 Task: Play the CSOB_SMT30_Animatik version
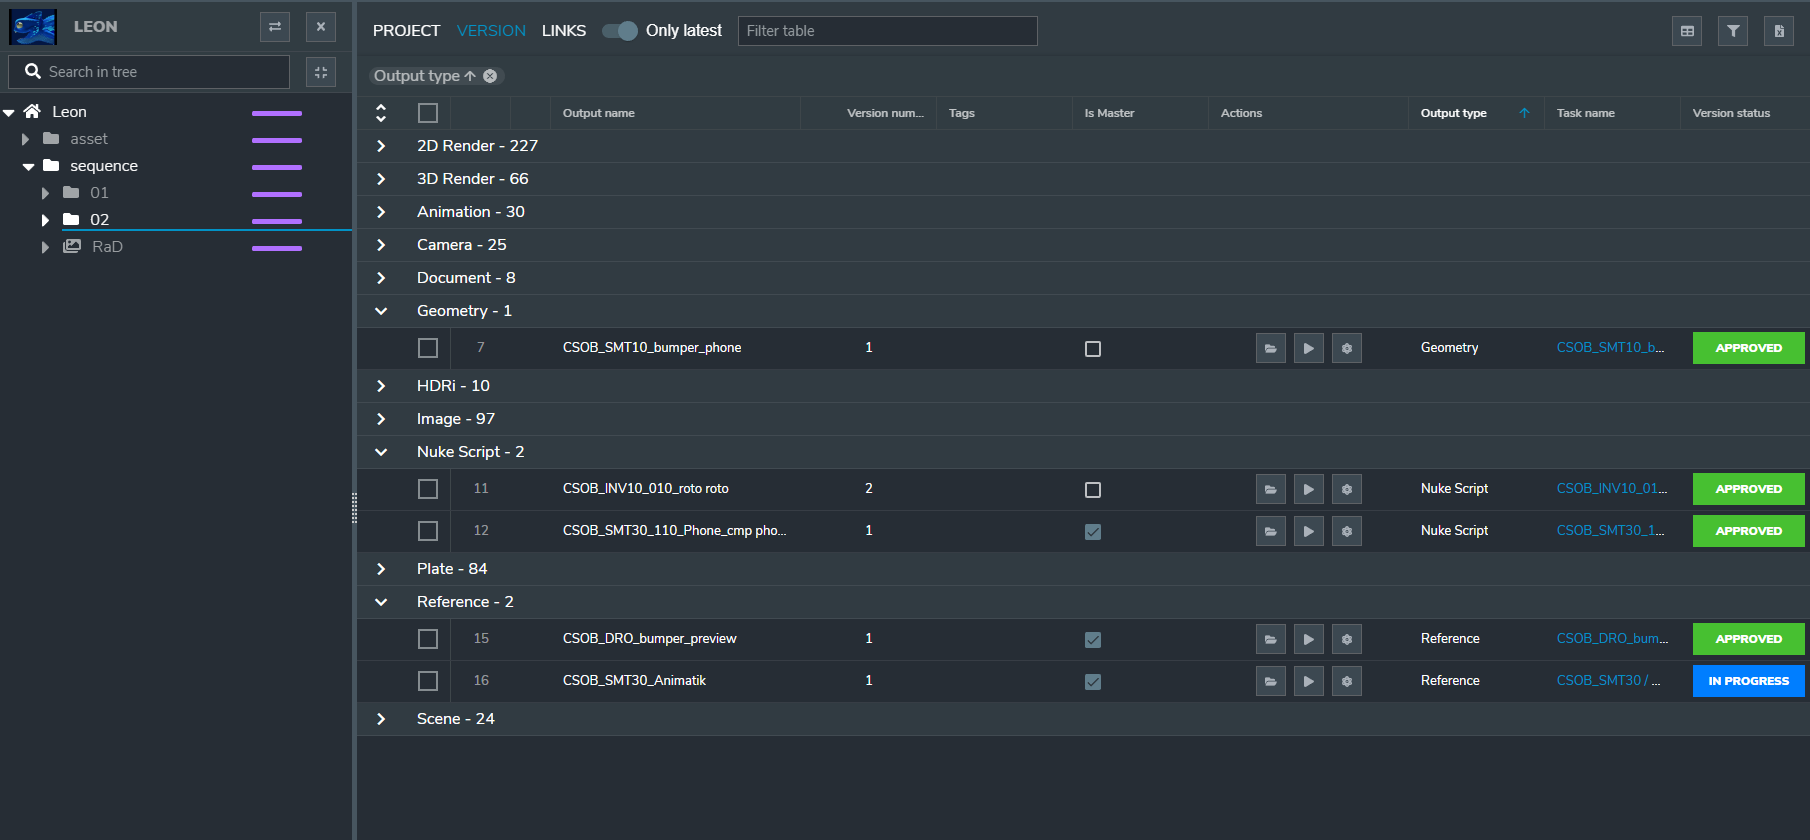(x=1309, y=681)
